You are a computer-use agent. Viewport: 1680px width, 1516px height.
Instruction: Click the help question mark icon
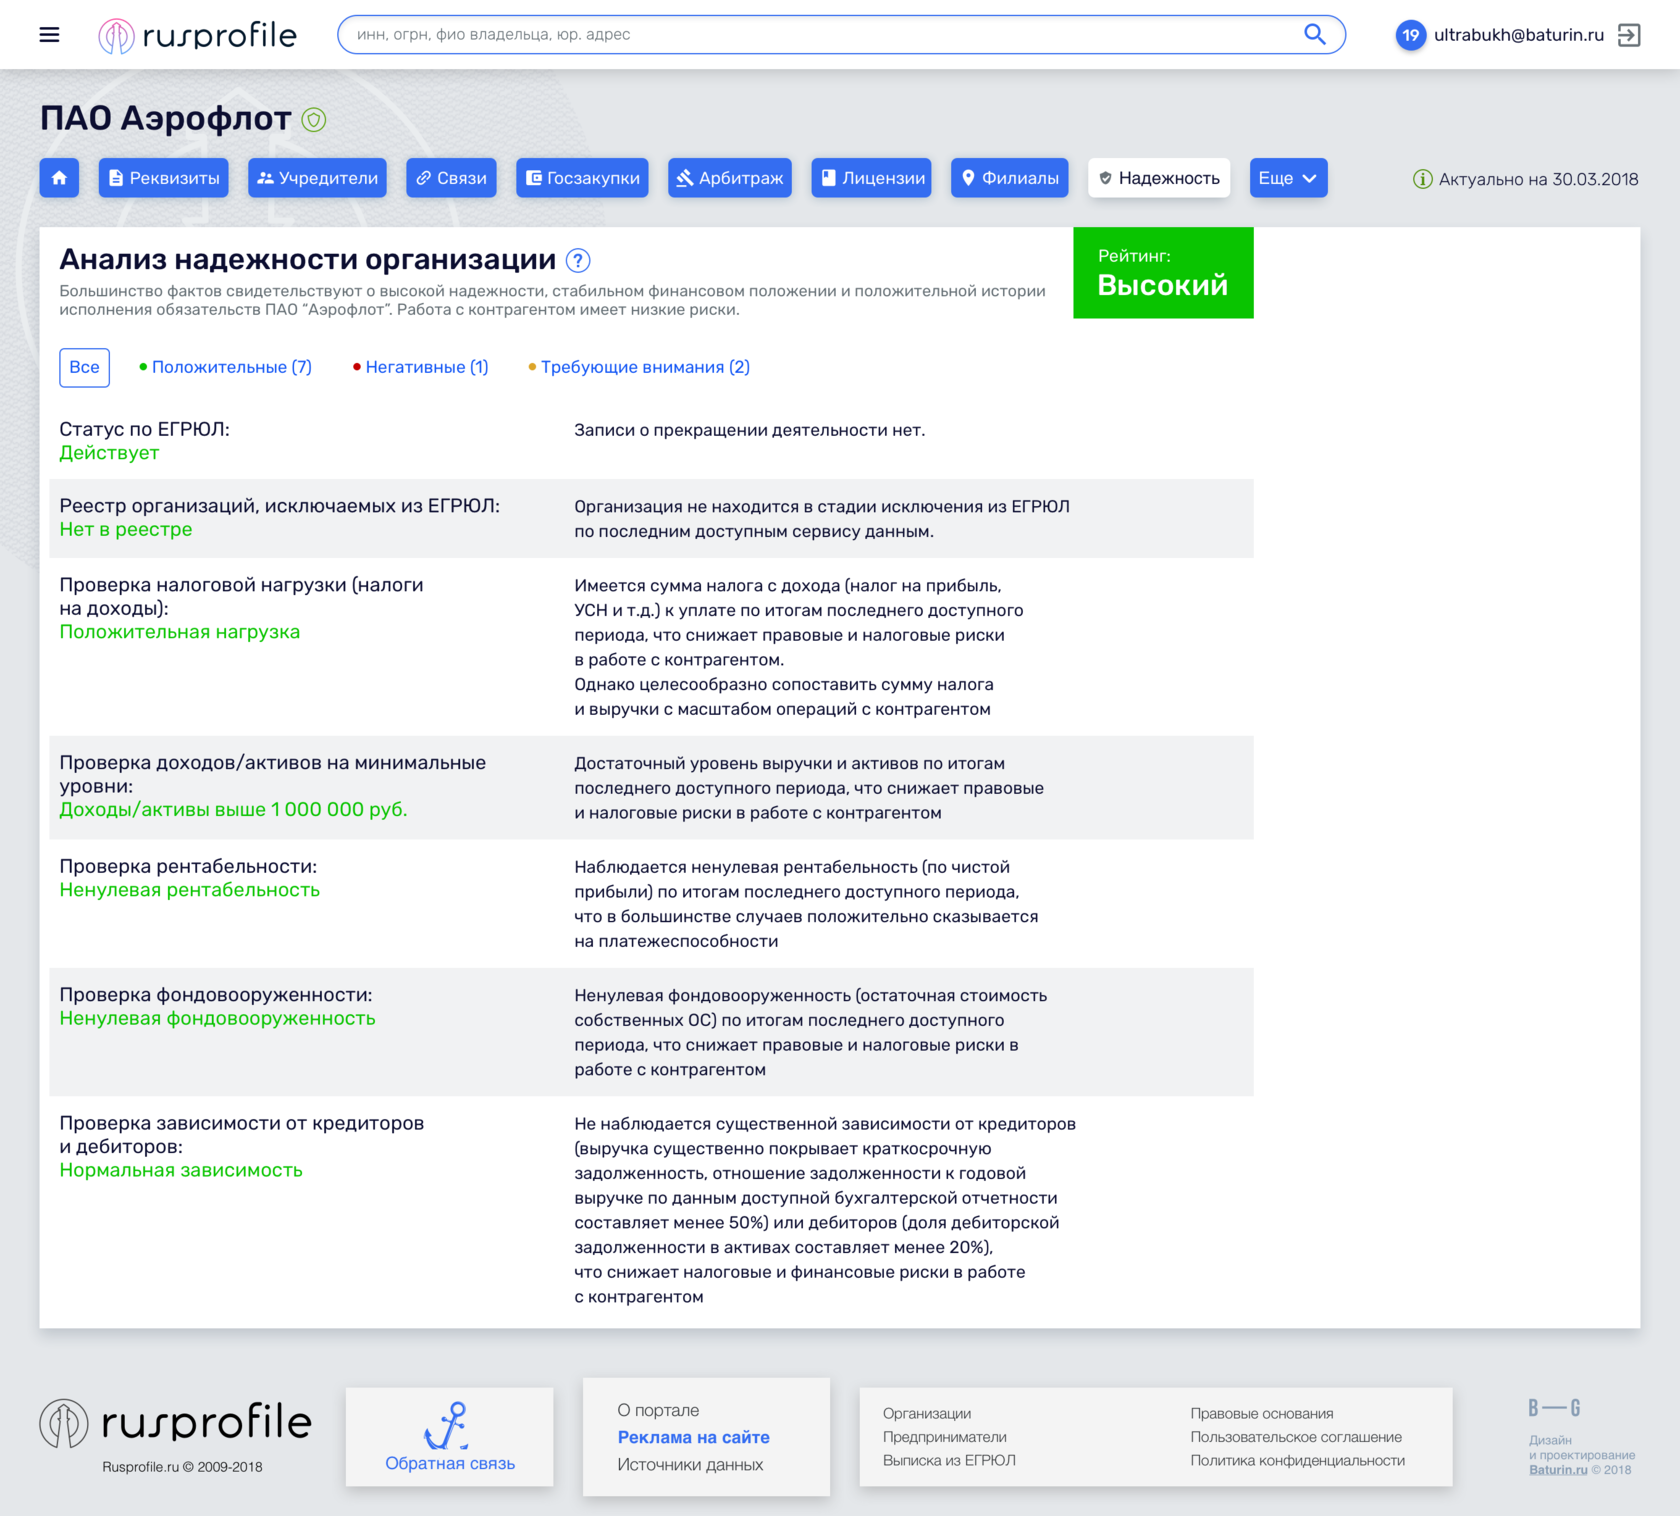(578, 261)
